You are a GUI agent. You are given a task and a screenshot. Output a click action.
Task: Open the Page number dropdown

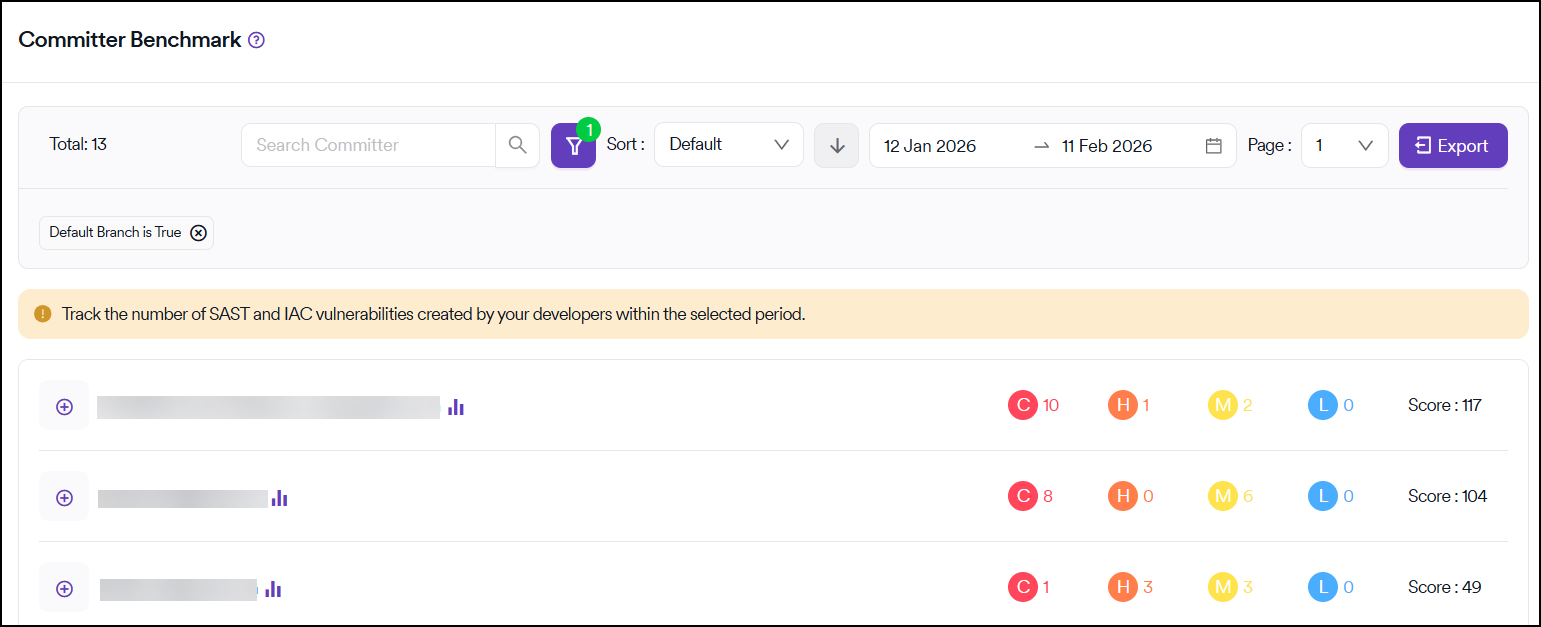pos(1344,146)
